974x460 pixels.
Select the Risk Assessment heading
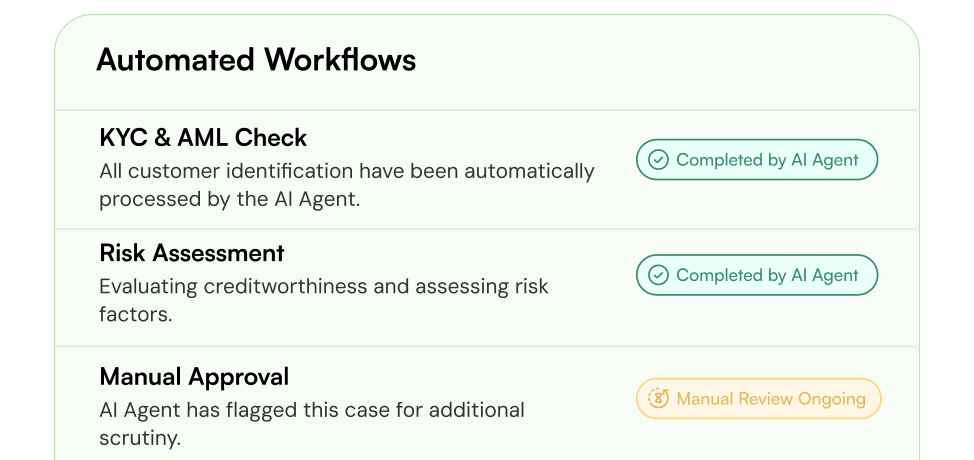point(192,253)
